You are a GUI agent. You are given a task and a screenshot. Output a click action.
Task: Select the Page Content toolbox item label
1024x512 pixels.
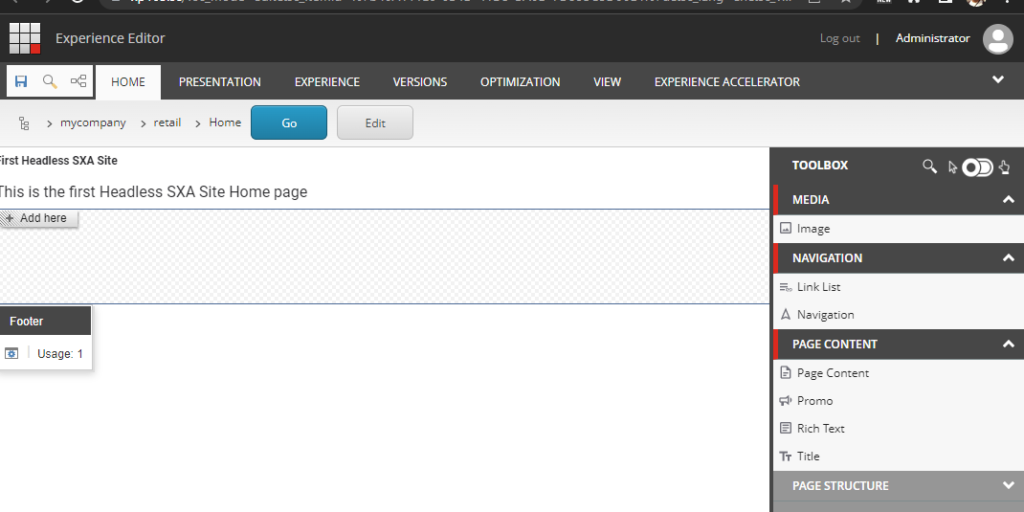click(833, 373)
